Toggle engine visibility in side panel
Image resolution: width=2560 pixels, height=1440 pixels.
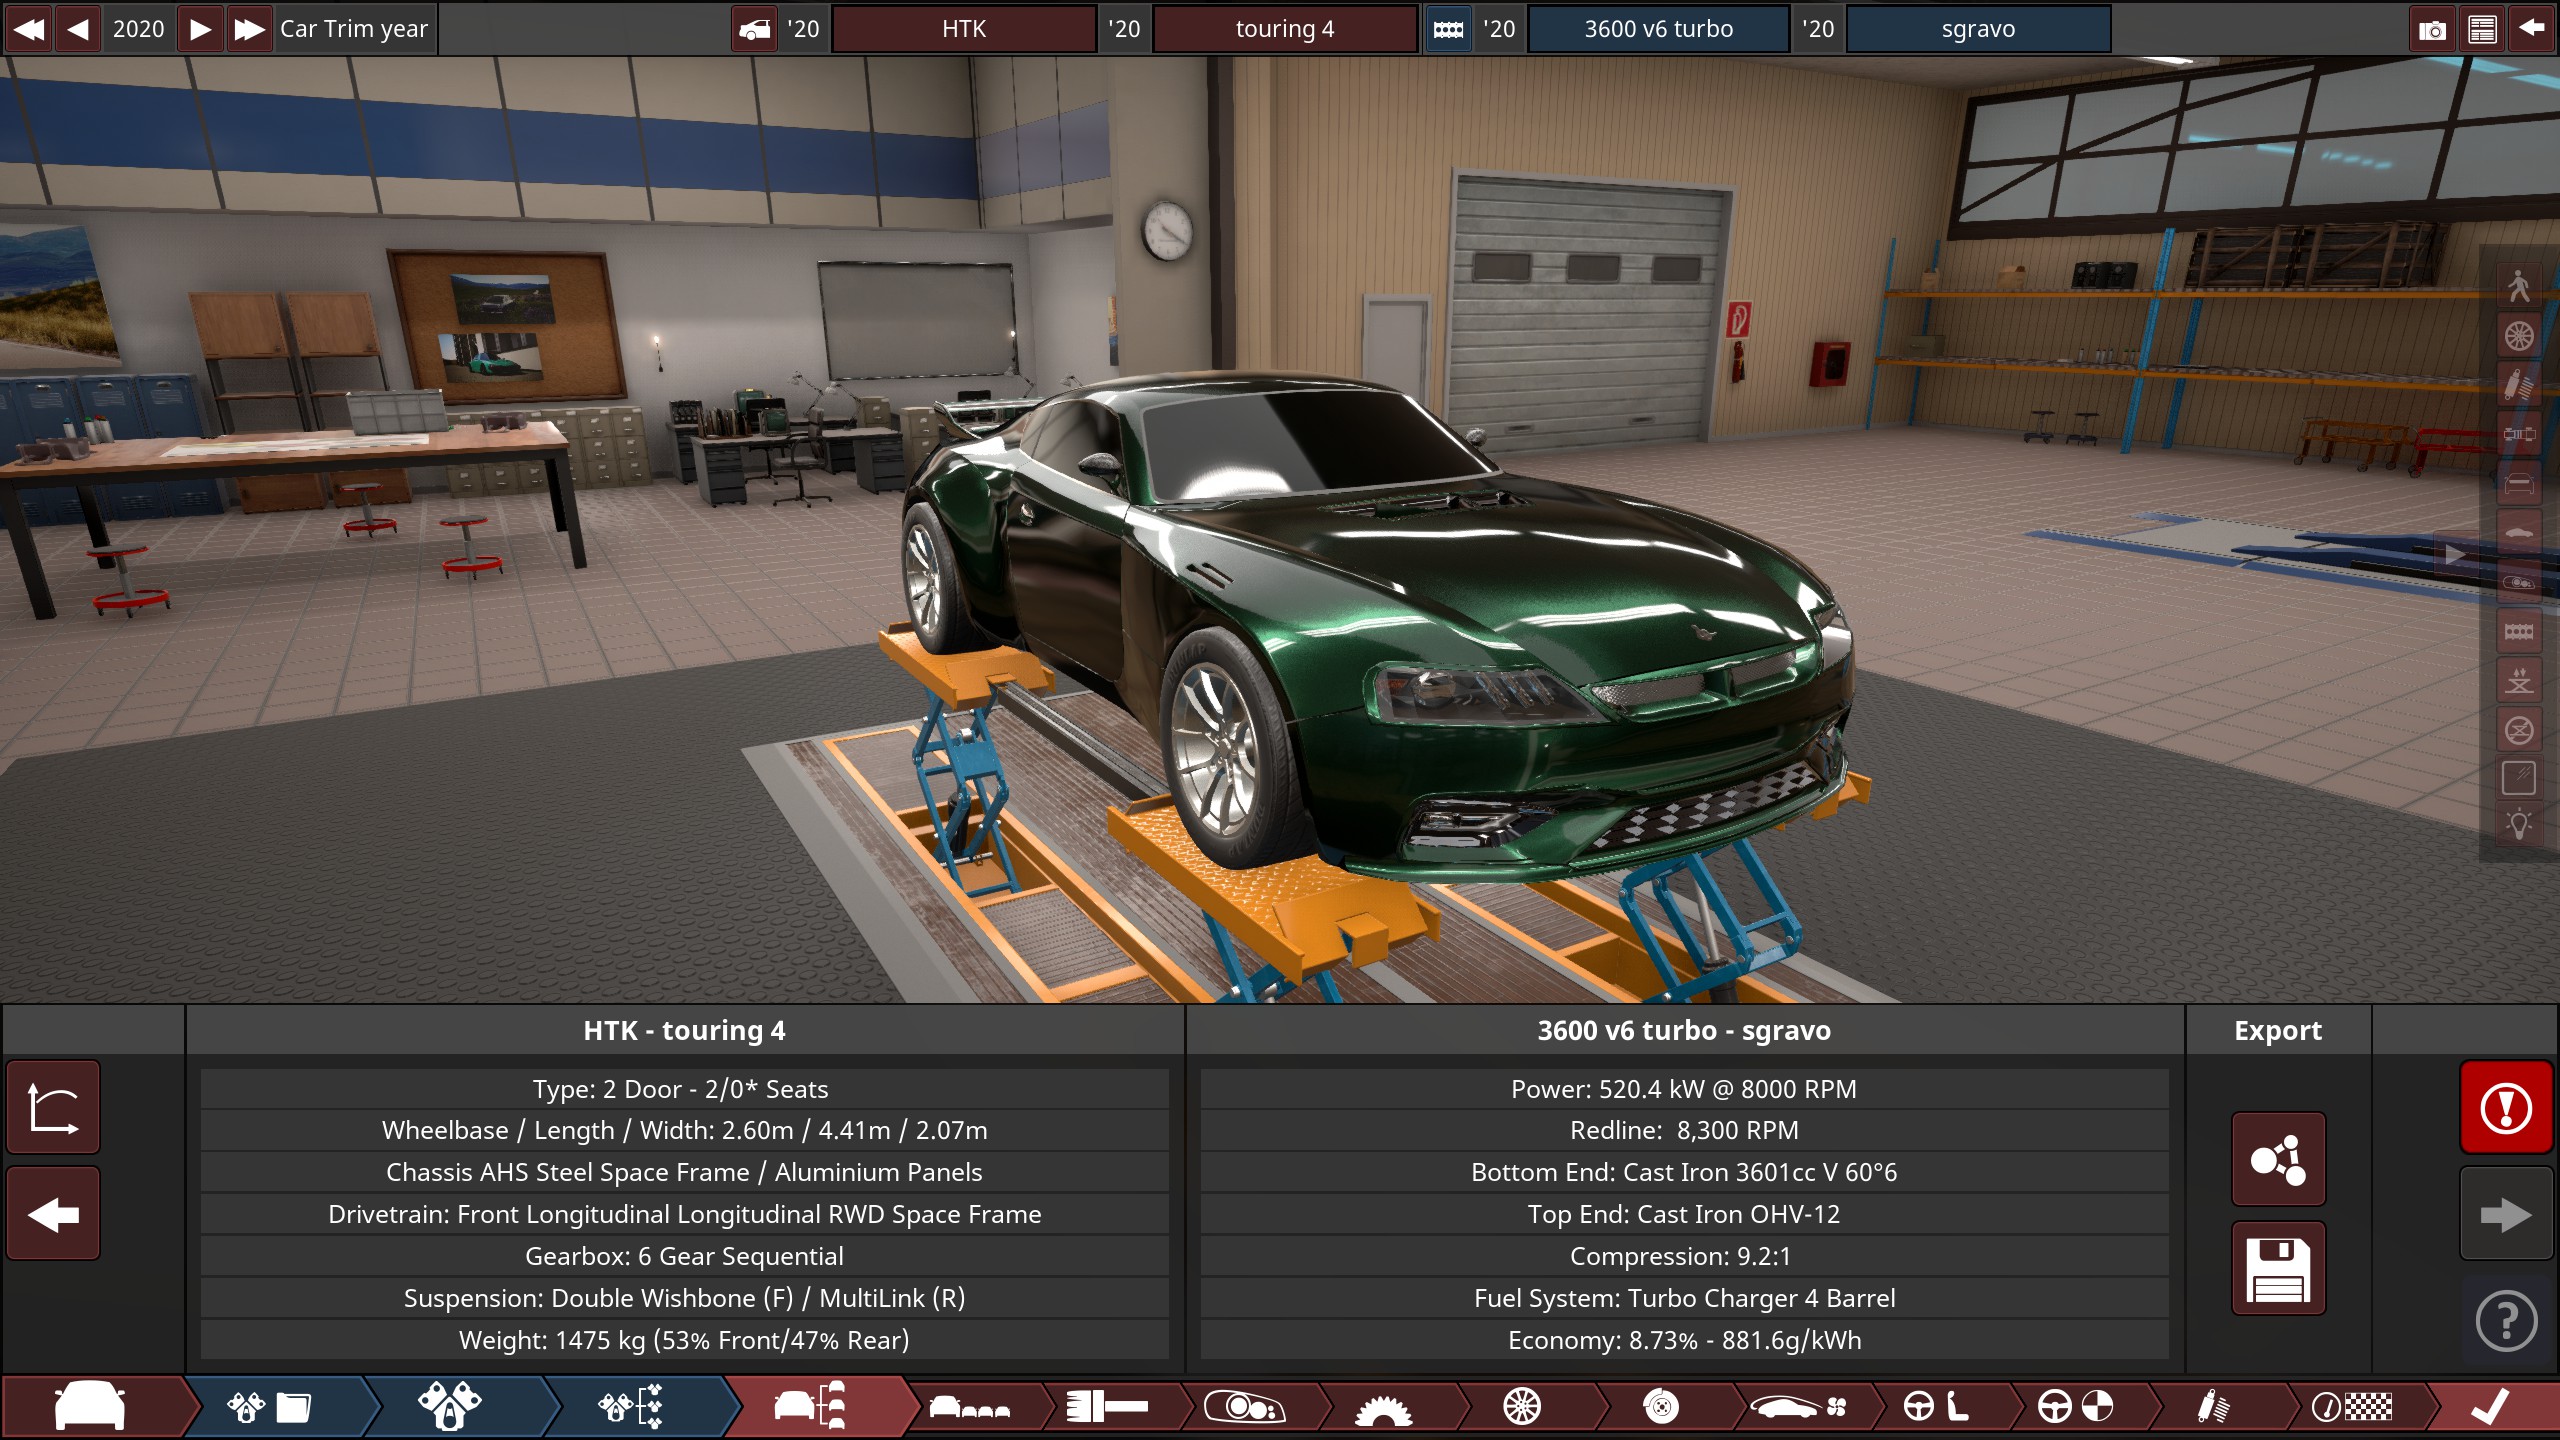(x=2519, y=631)
